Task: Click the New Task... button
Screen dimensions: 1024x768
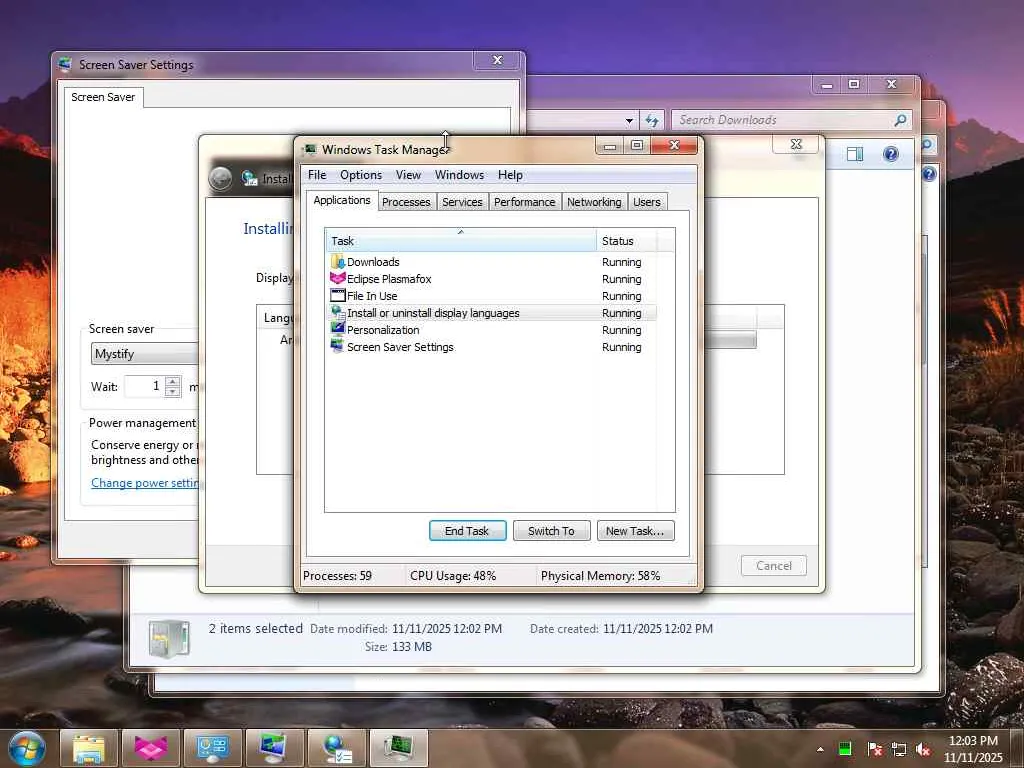Action: click(635, 531)
